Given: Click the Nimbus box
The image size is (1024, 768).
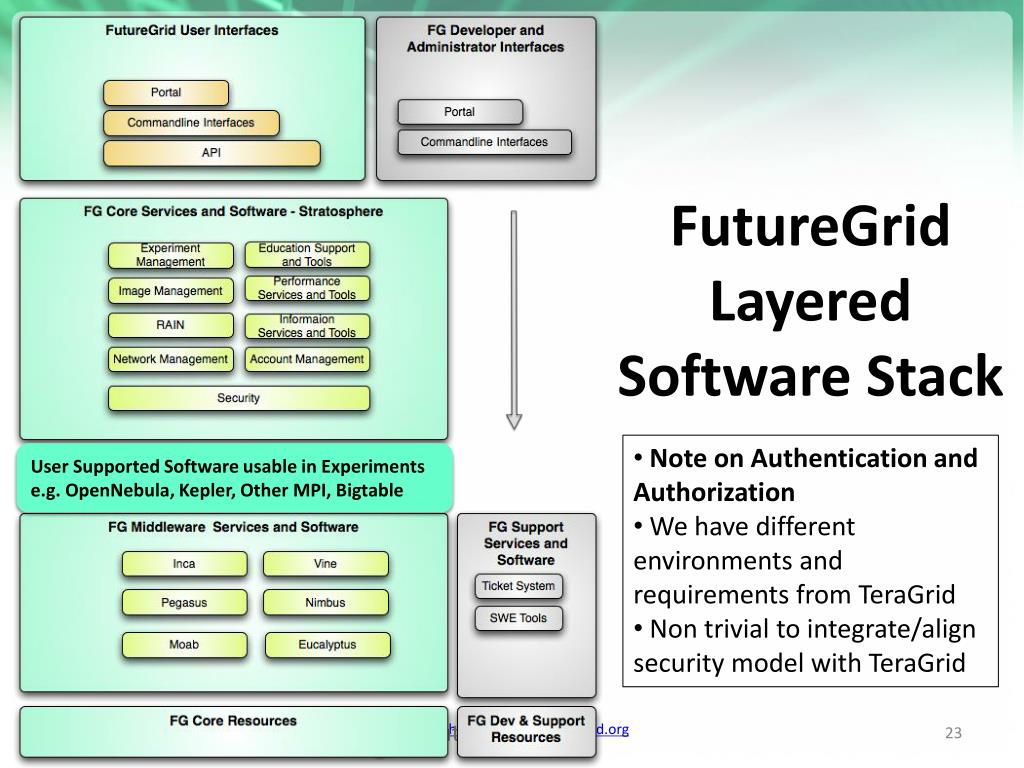Looking at the screenshot, I should pos(325,603).
